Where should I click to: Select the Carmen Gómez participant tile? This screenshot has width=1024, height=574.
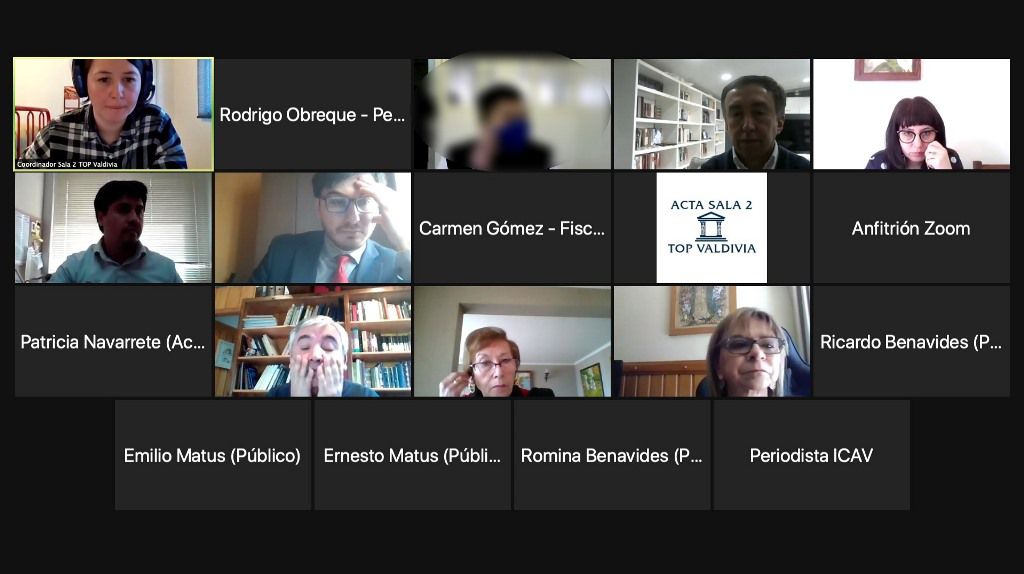(x=513, y=228)
